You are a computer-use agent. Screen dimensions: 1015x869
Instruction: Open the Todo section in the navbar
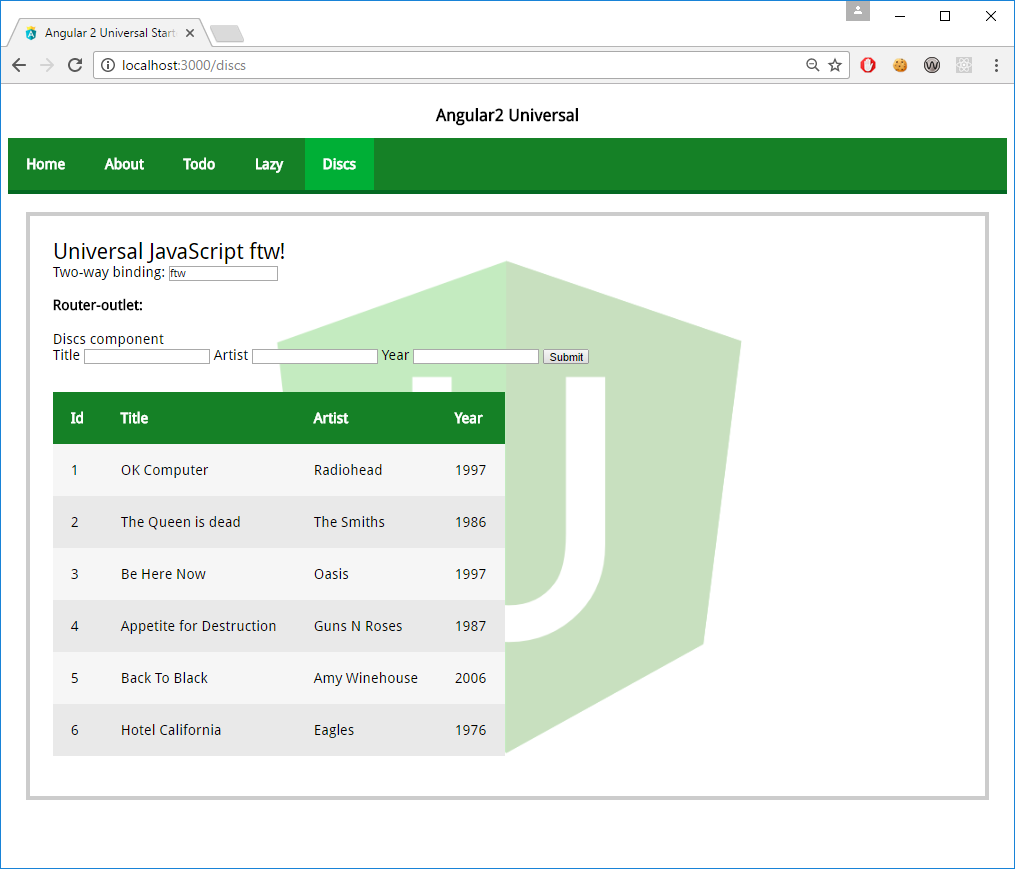(198, 164)
